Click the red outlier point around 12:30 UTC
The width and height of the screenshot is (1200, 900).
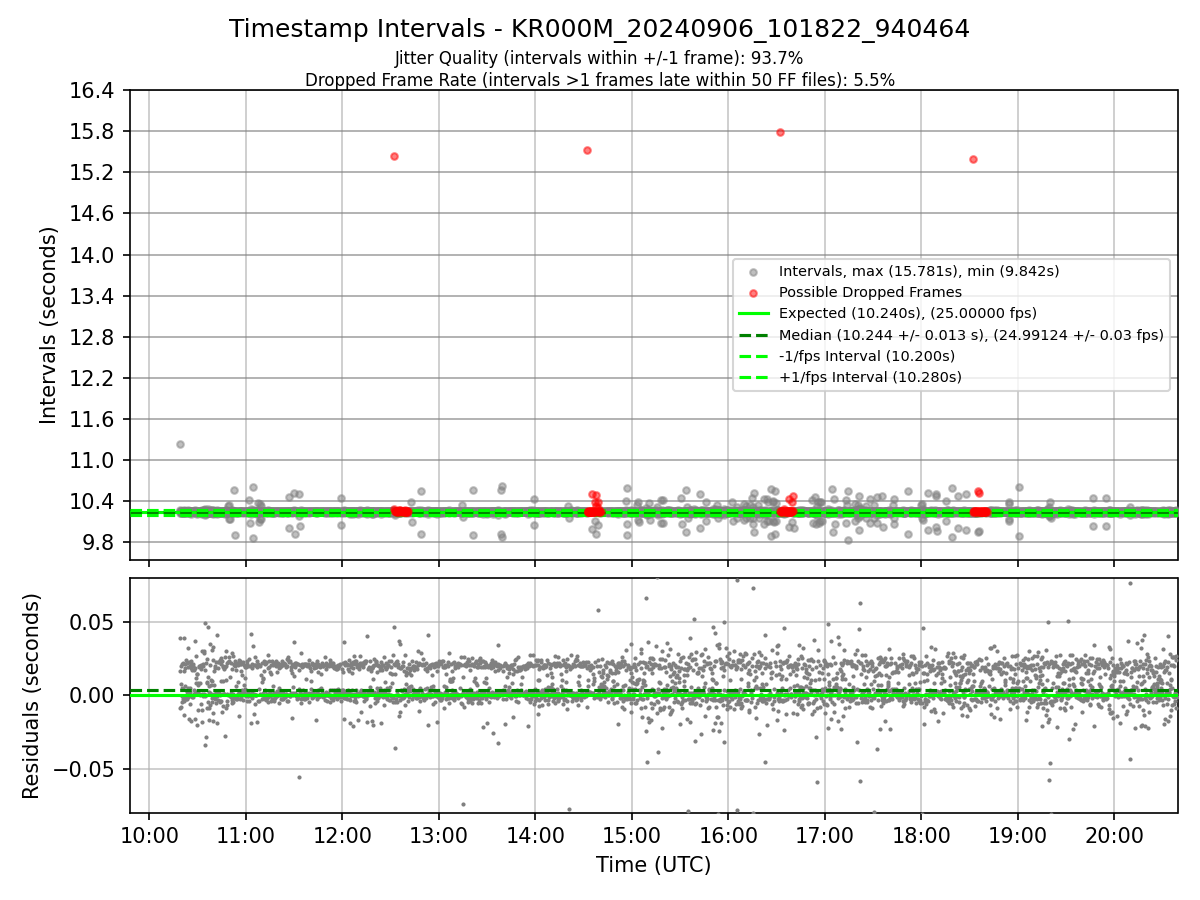pos(394,156)
